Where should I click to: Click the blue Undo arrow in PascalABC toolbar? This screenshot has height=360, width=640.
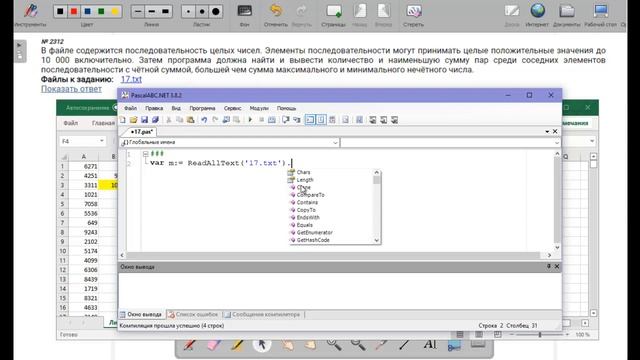(x=204, y=120)
